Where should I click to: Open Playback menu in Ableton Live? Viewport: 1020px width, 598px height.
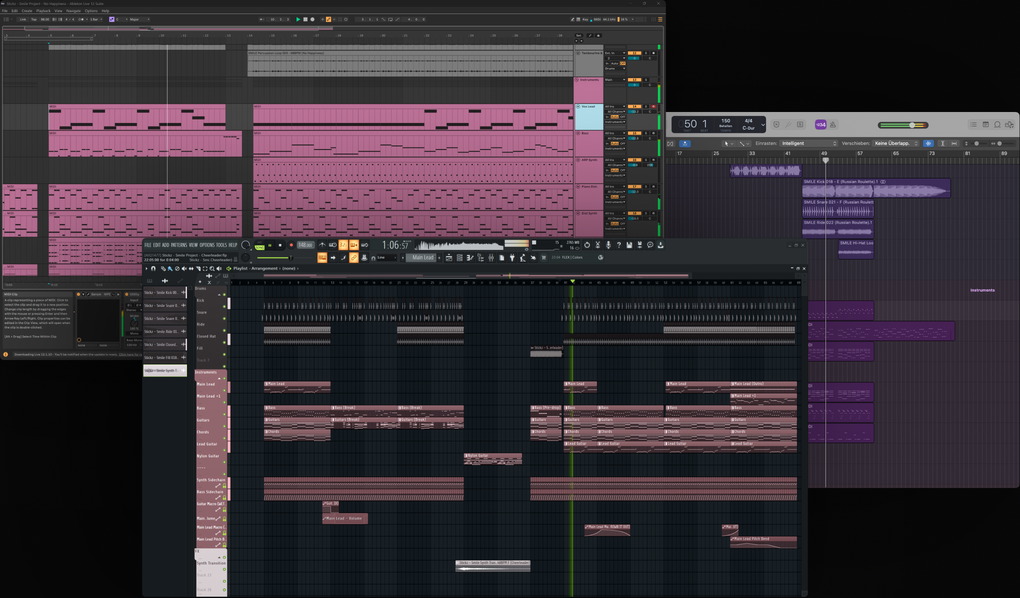[43, 11]
